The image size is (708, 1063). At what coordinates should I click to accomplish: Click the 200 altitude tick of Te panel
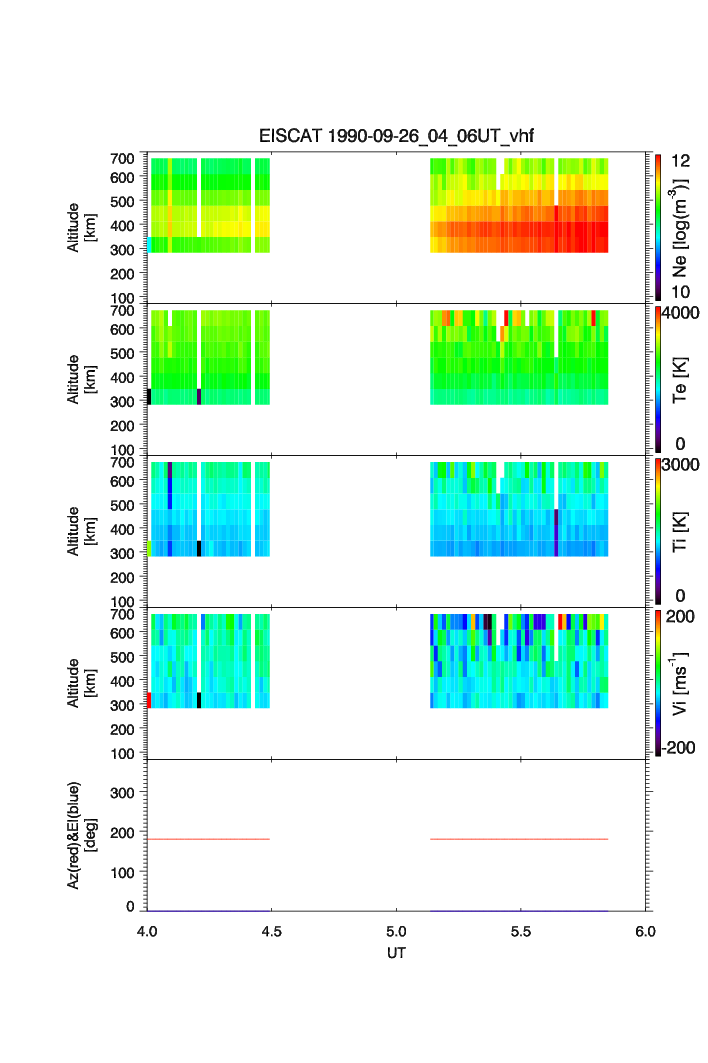pyautogui.click(x=123, y=426)
